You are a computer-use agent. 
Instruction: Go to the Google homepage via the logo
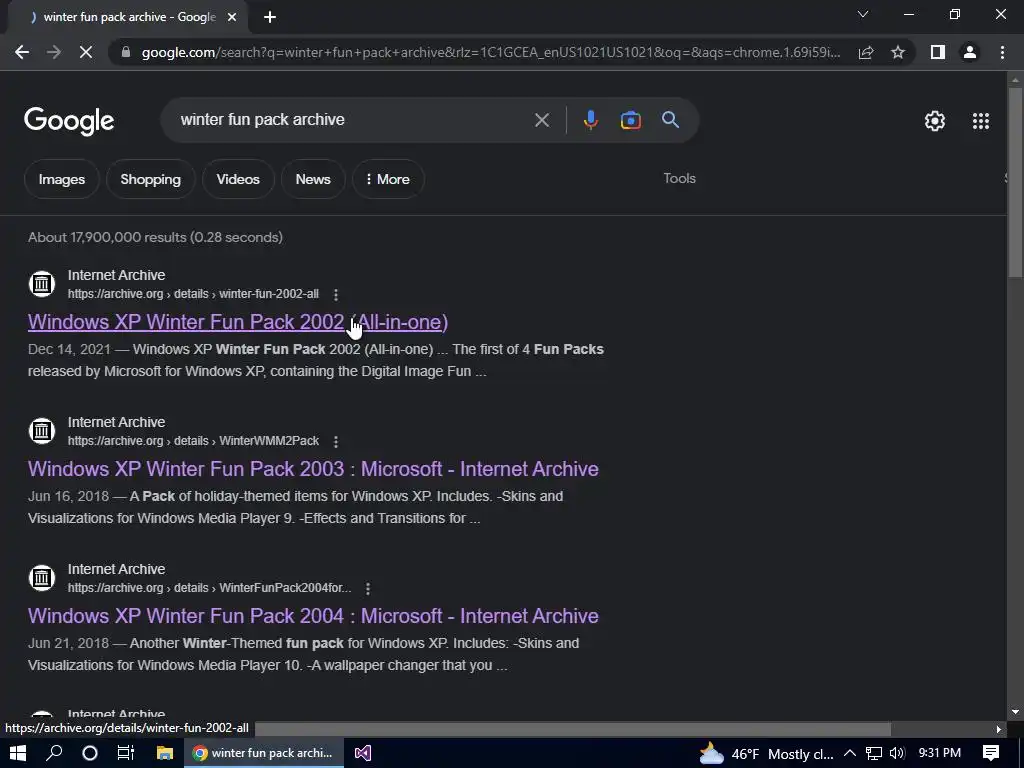pyautogui.click(x=69, y=121)
